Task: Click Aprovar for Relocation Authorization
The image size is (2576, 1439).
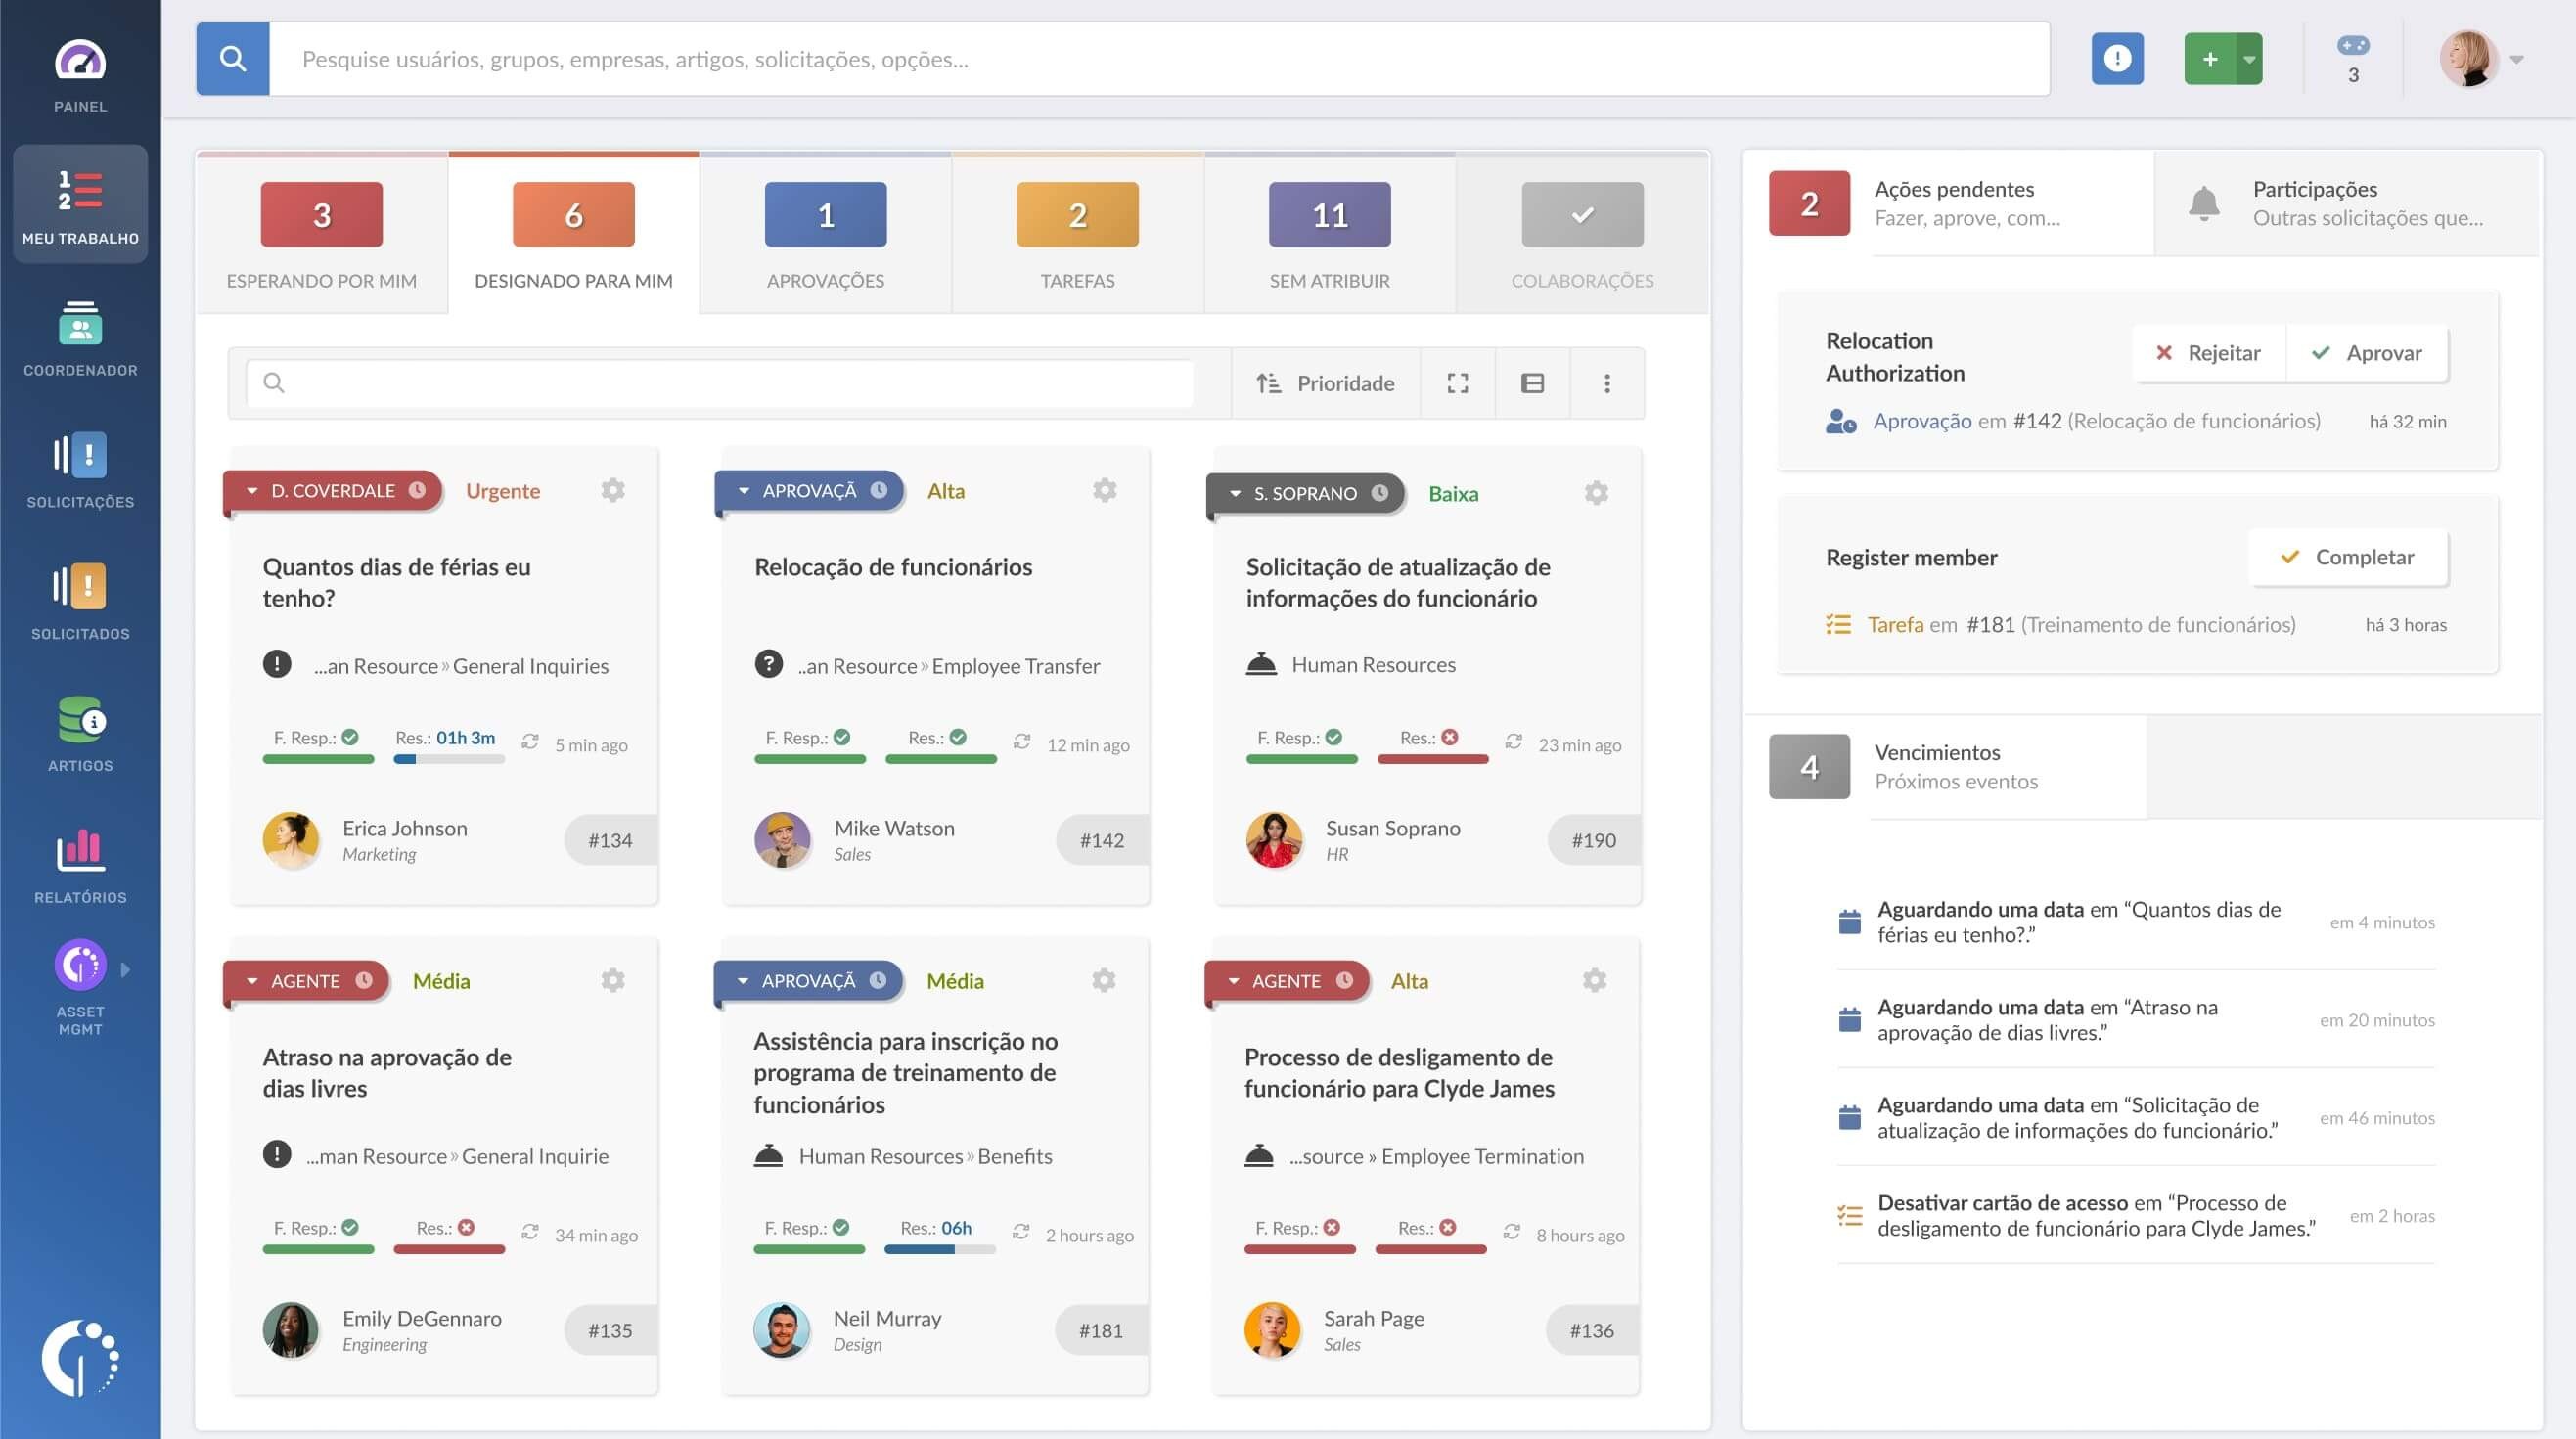Action: [x=2366, y=353]
